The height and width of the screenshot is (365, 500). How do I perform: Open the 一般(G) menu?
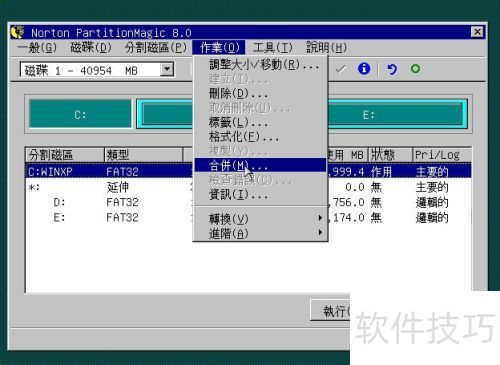click(x=37, y=48)
